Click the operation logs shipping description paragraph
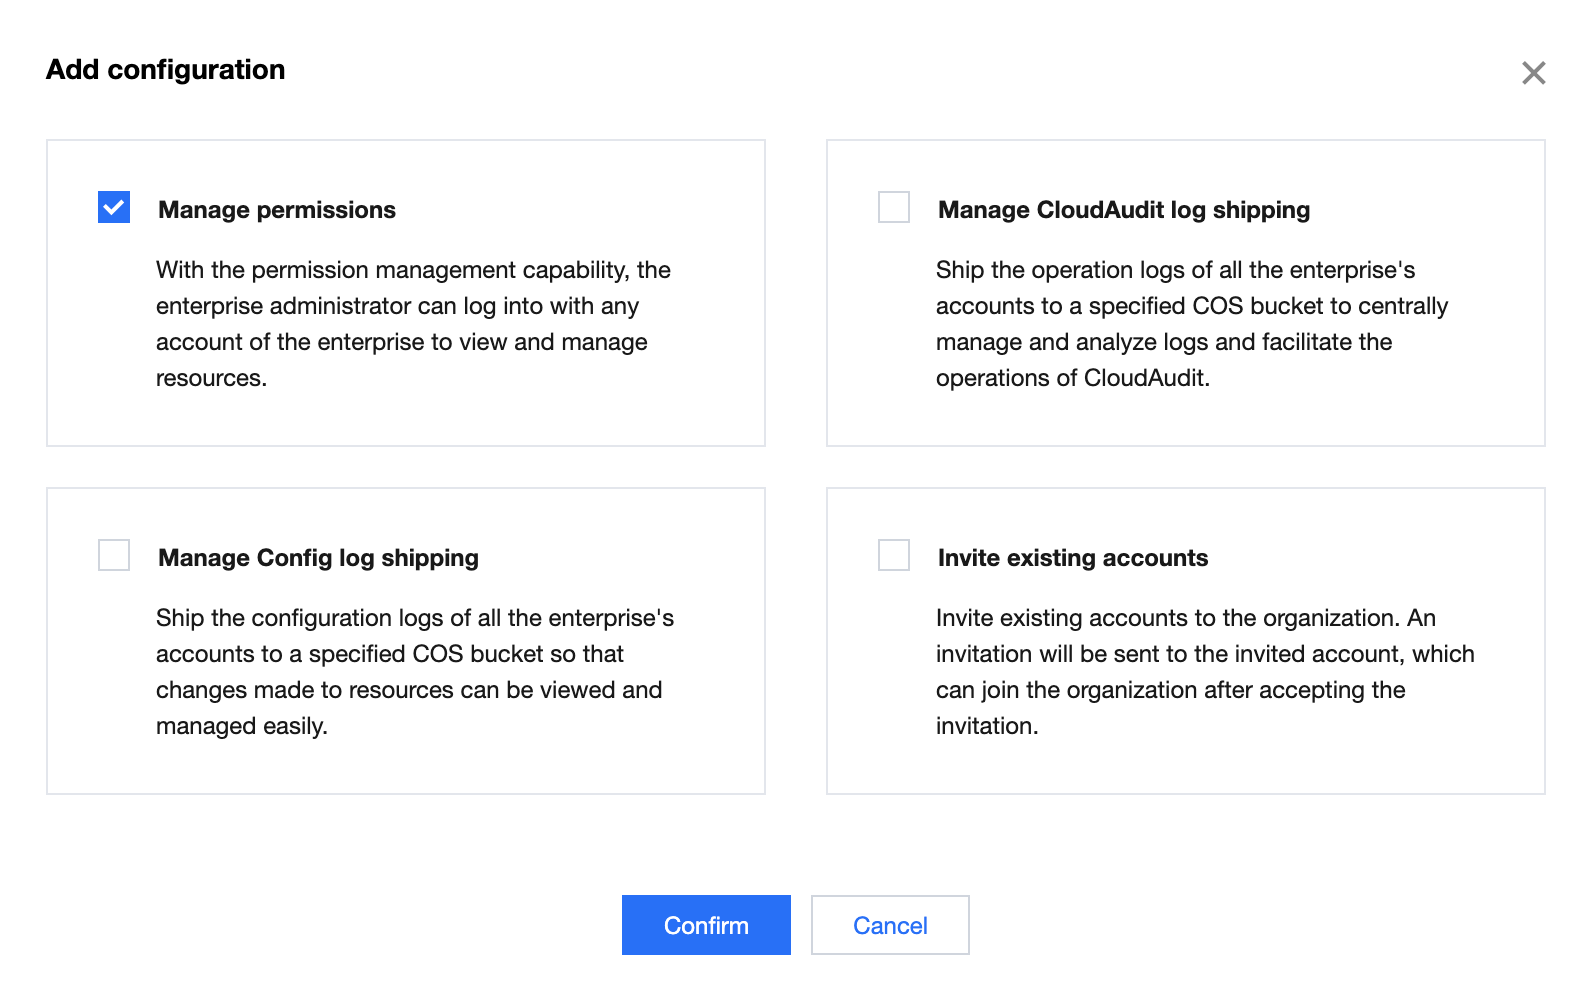The height and width of the screenshot is (998, 1594). 1191,324
